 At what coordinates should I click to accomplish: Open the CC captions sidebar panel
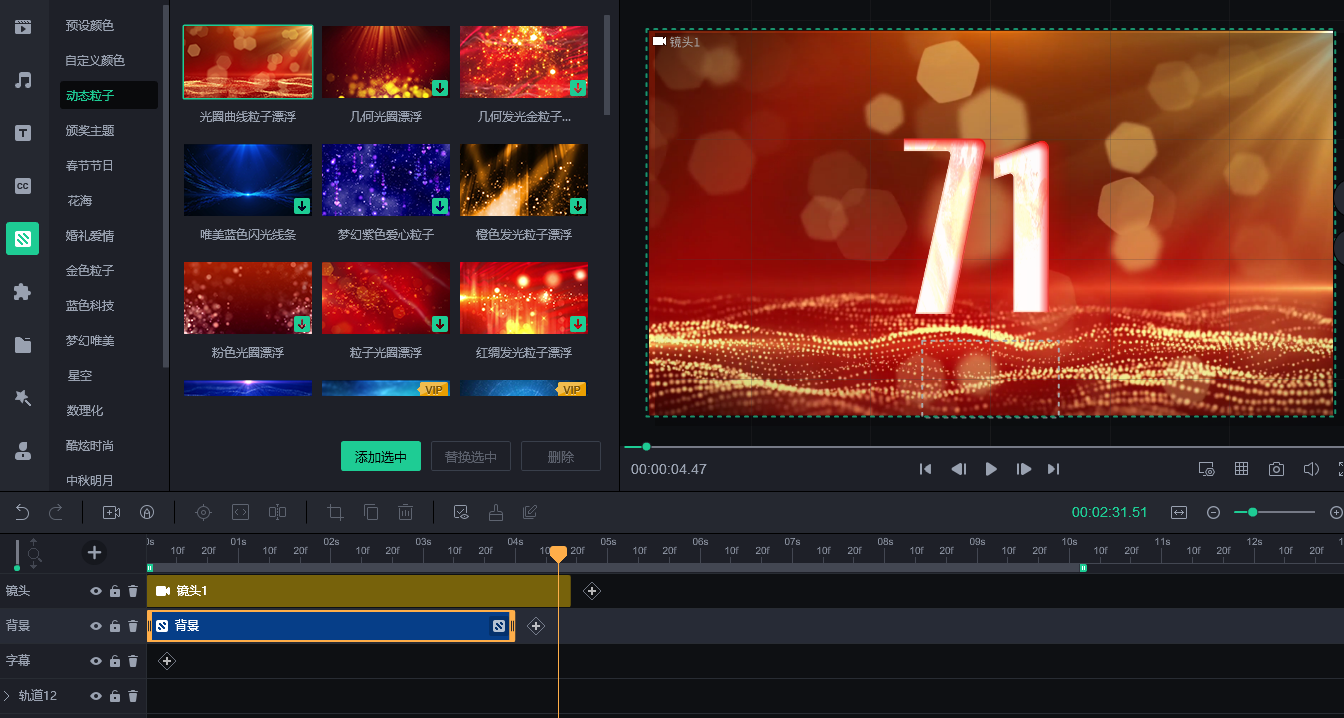23,186
